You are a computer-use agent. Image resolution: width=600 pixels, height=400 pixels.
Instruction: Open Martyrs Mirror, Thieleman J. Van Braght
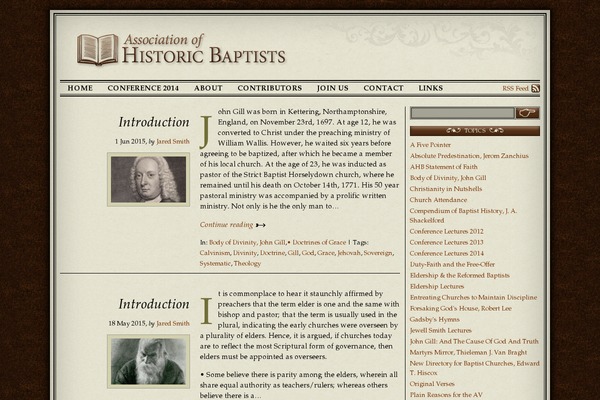(468, 353)
